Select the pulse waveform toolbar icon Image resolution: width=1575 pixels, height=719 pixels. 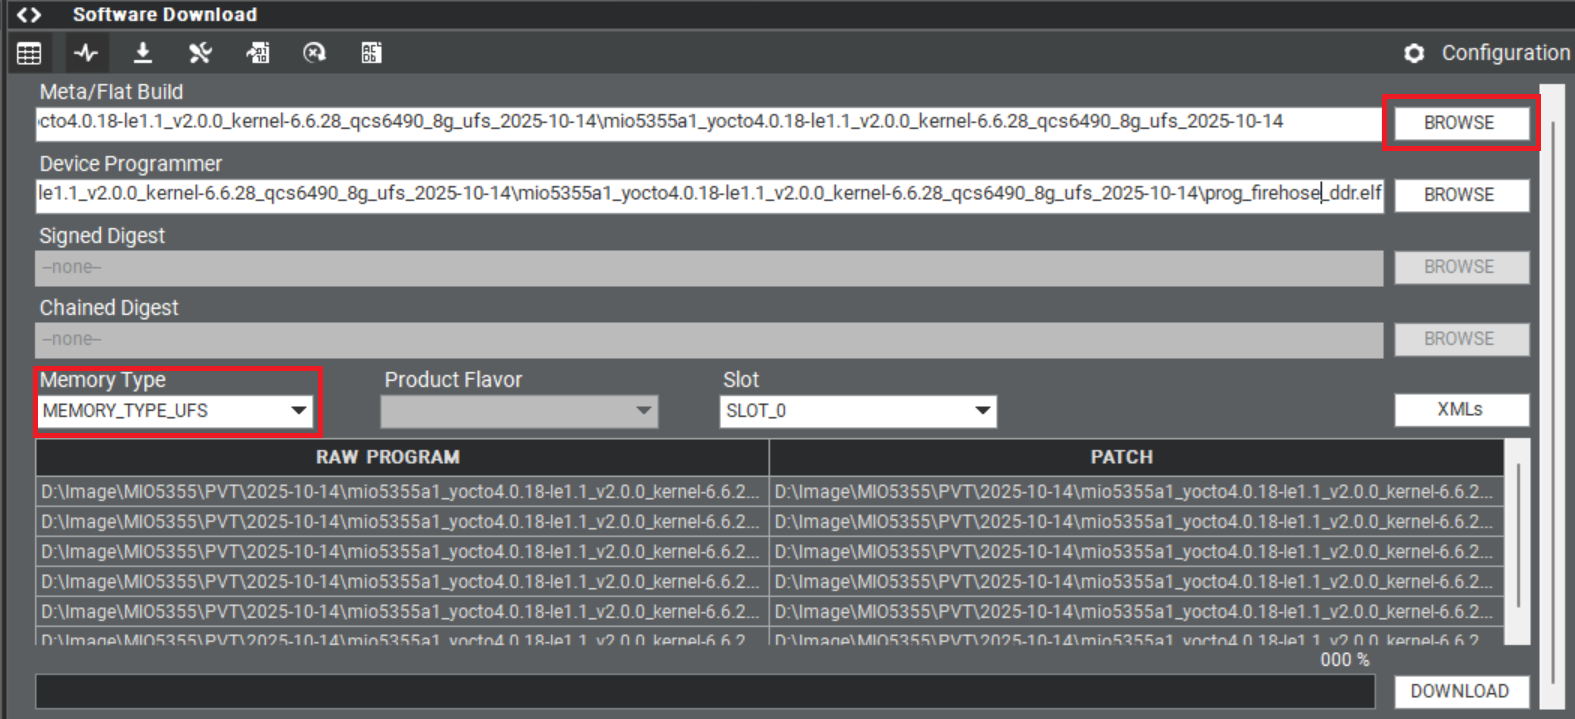click(86, 53)
